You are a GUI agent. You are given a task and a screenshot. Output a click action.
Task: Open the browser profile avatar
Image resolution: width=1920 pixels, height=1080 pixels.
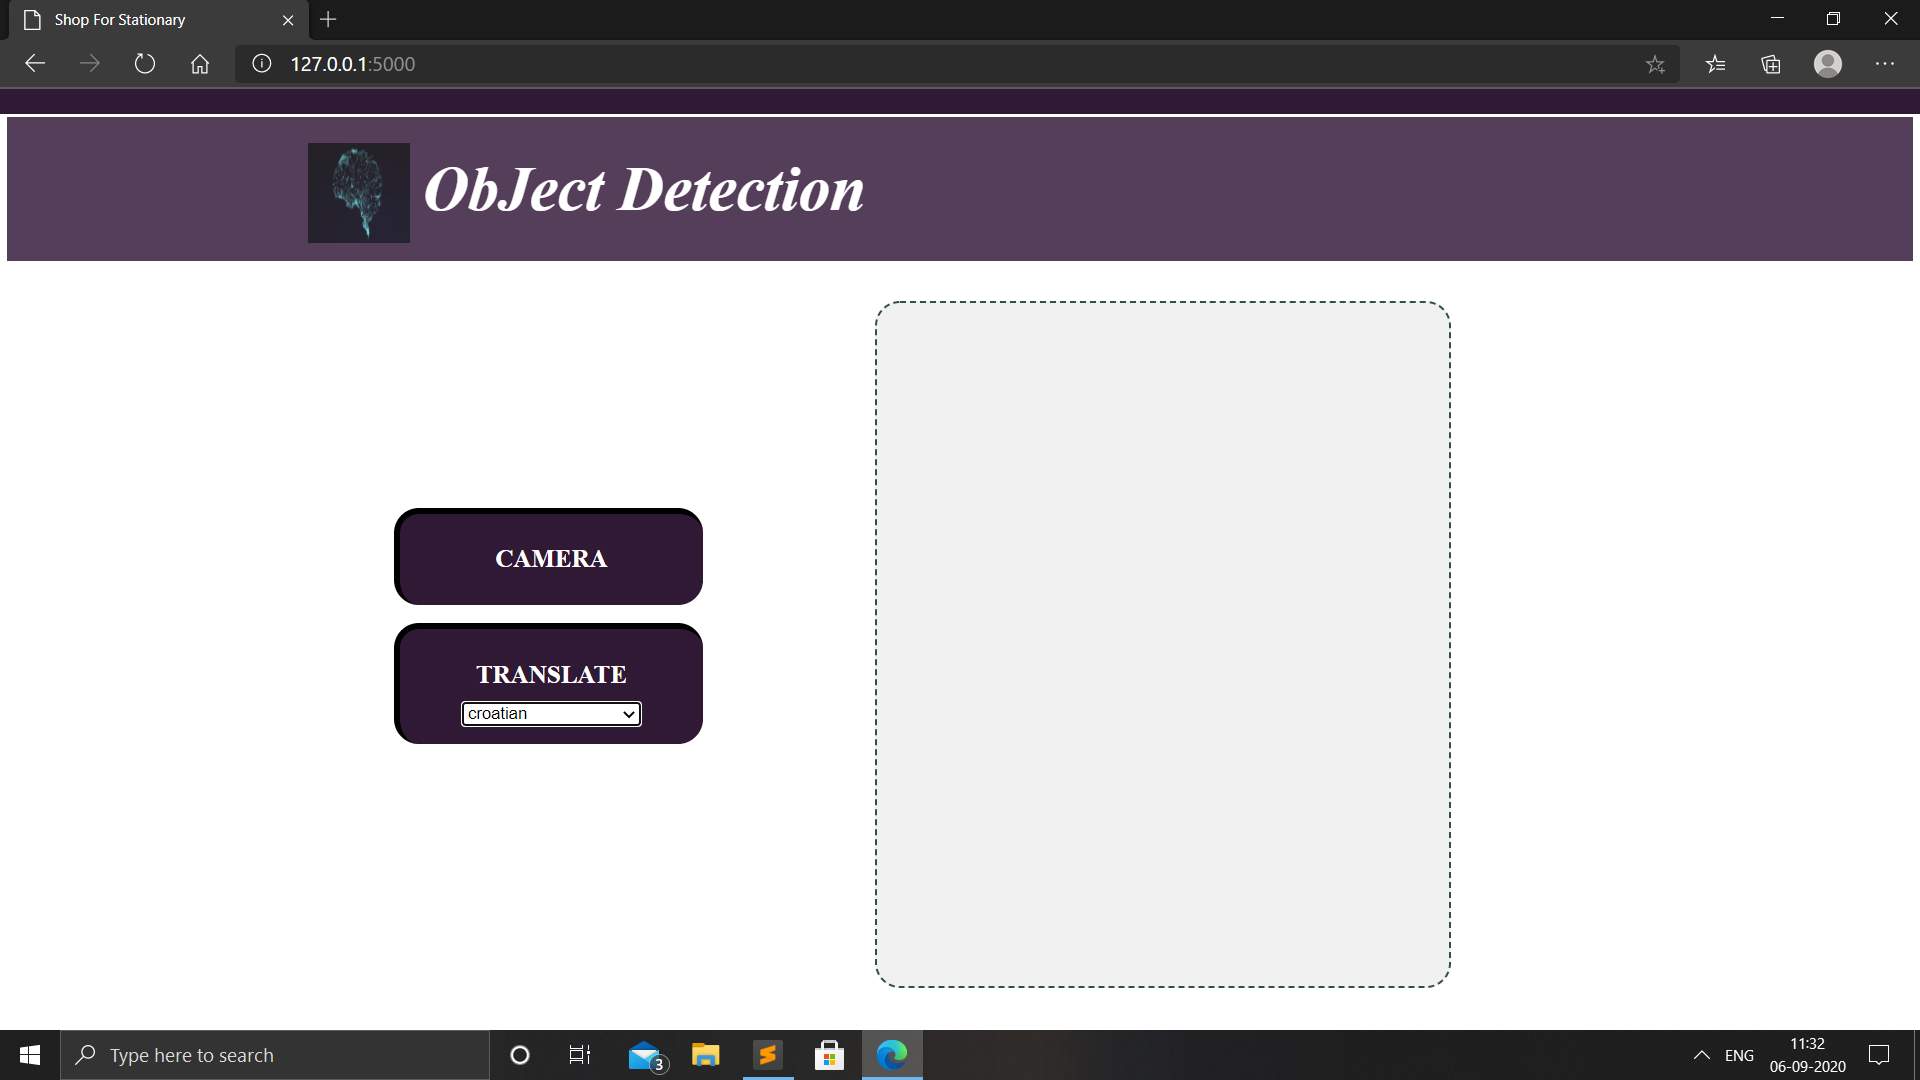click(x=1827, y=64)
